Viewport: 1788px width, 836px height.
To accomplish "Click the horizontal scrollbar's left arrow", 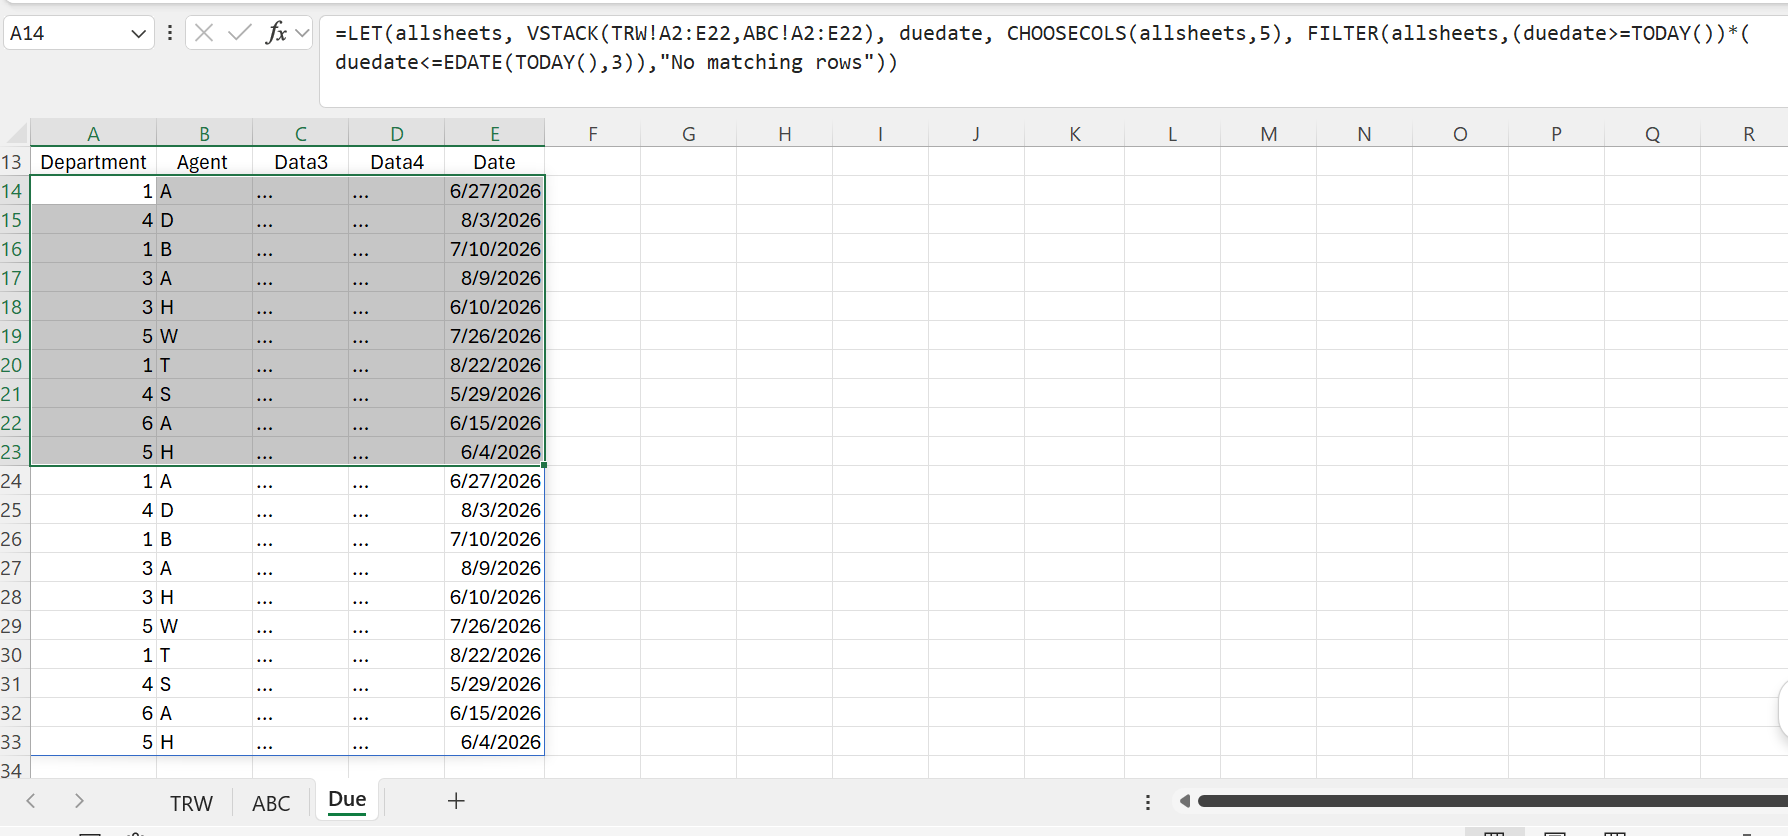I will (x=1185, y=801).
